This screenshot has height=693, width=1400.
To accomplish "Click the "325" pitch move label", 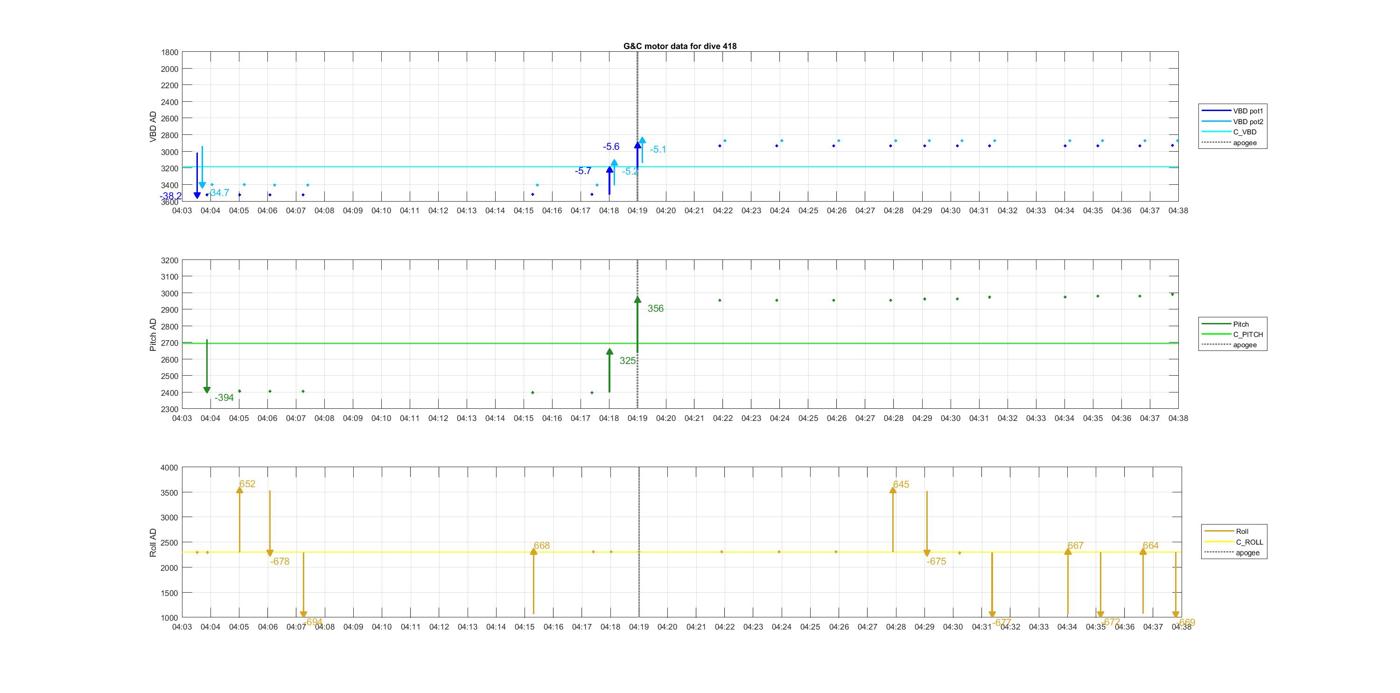I will tap(627, 361).
